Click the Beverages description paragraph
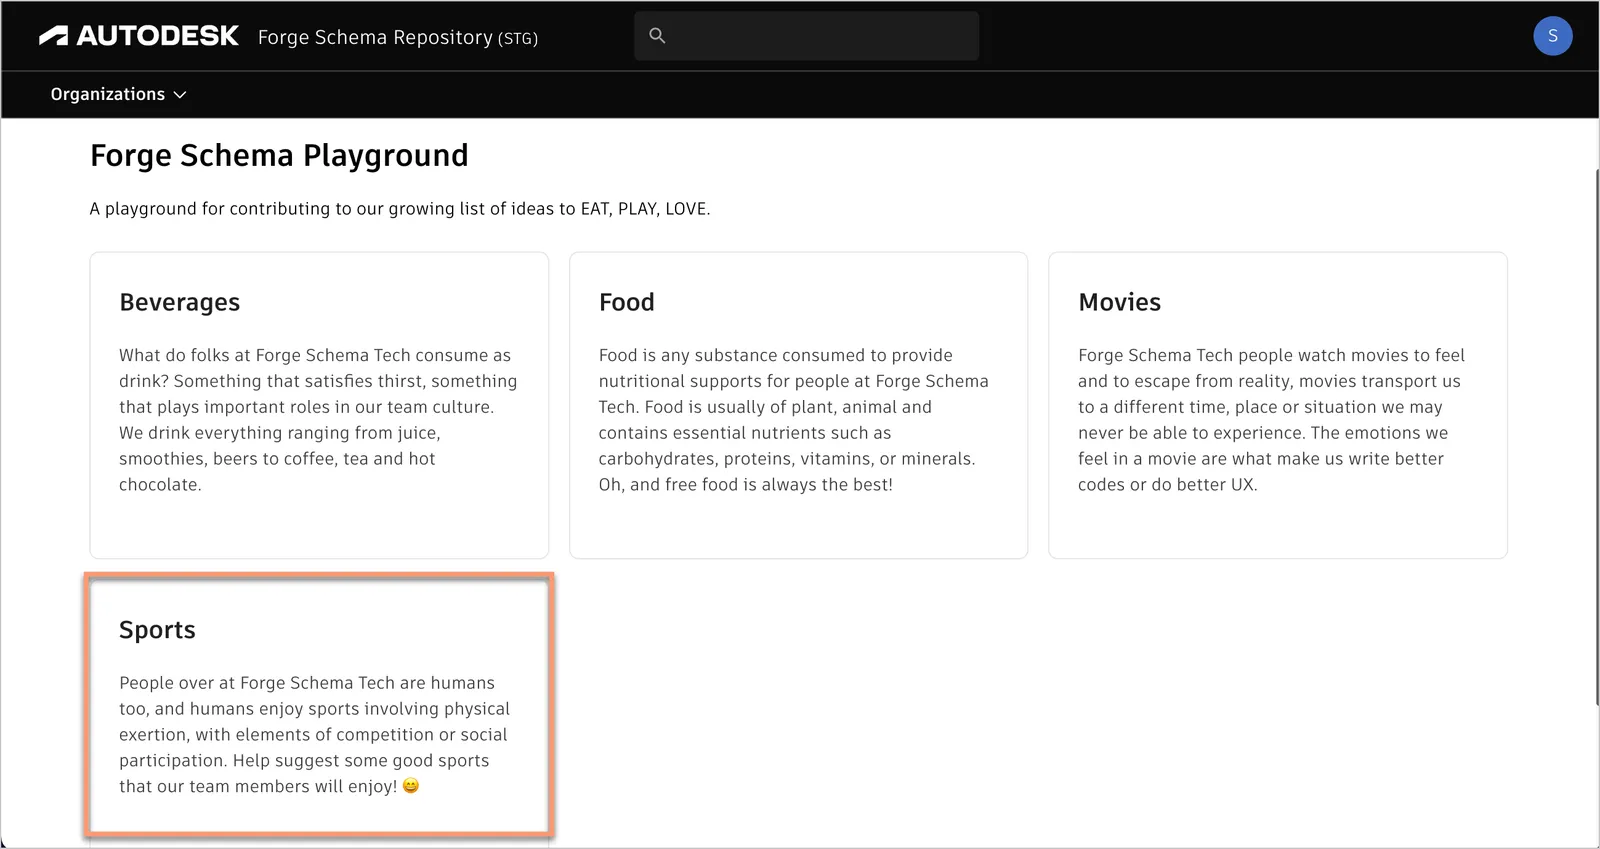Screen dimensions: 1600x849 (x=318, y=420)
